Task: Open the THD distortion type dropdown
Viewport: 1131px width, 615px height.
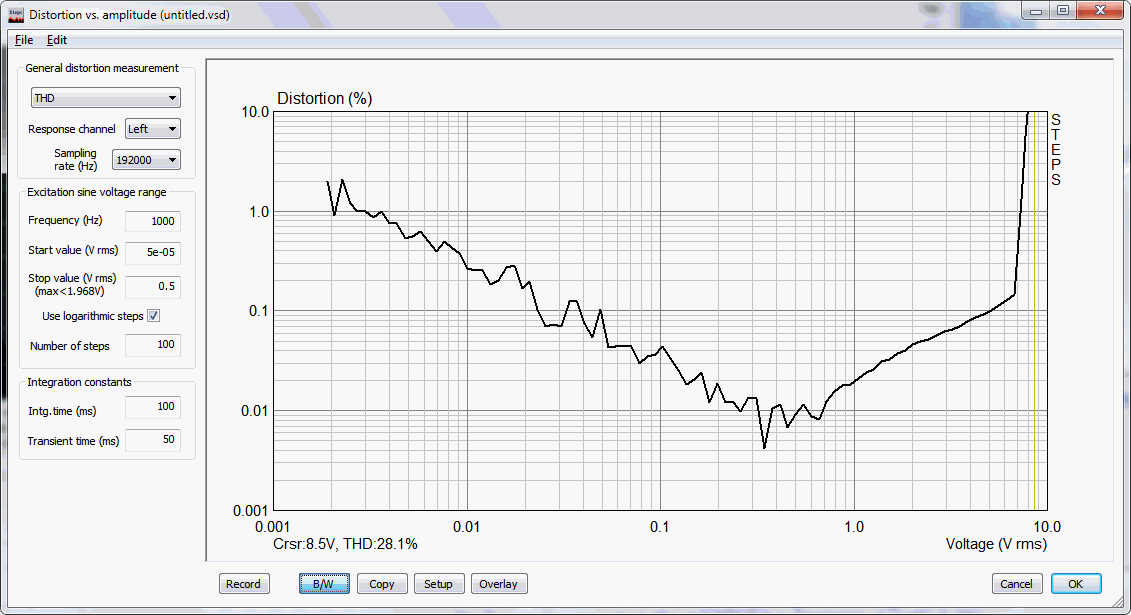Action: (x=105, y=98)
